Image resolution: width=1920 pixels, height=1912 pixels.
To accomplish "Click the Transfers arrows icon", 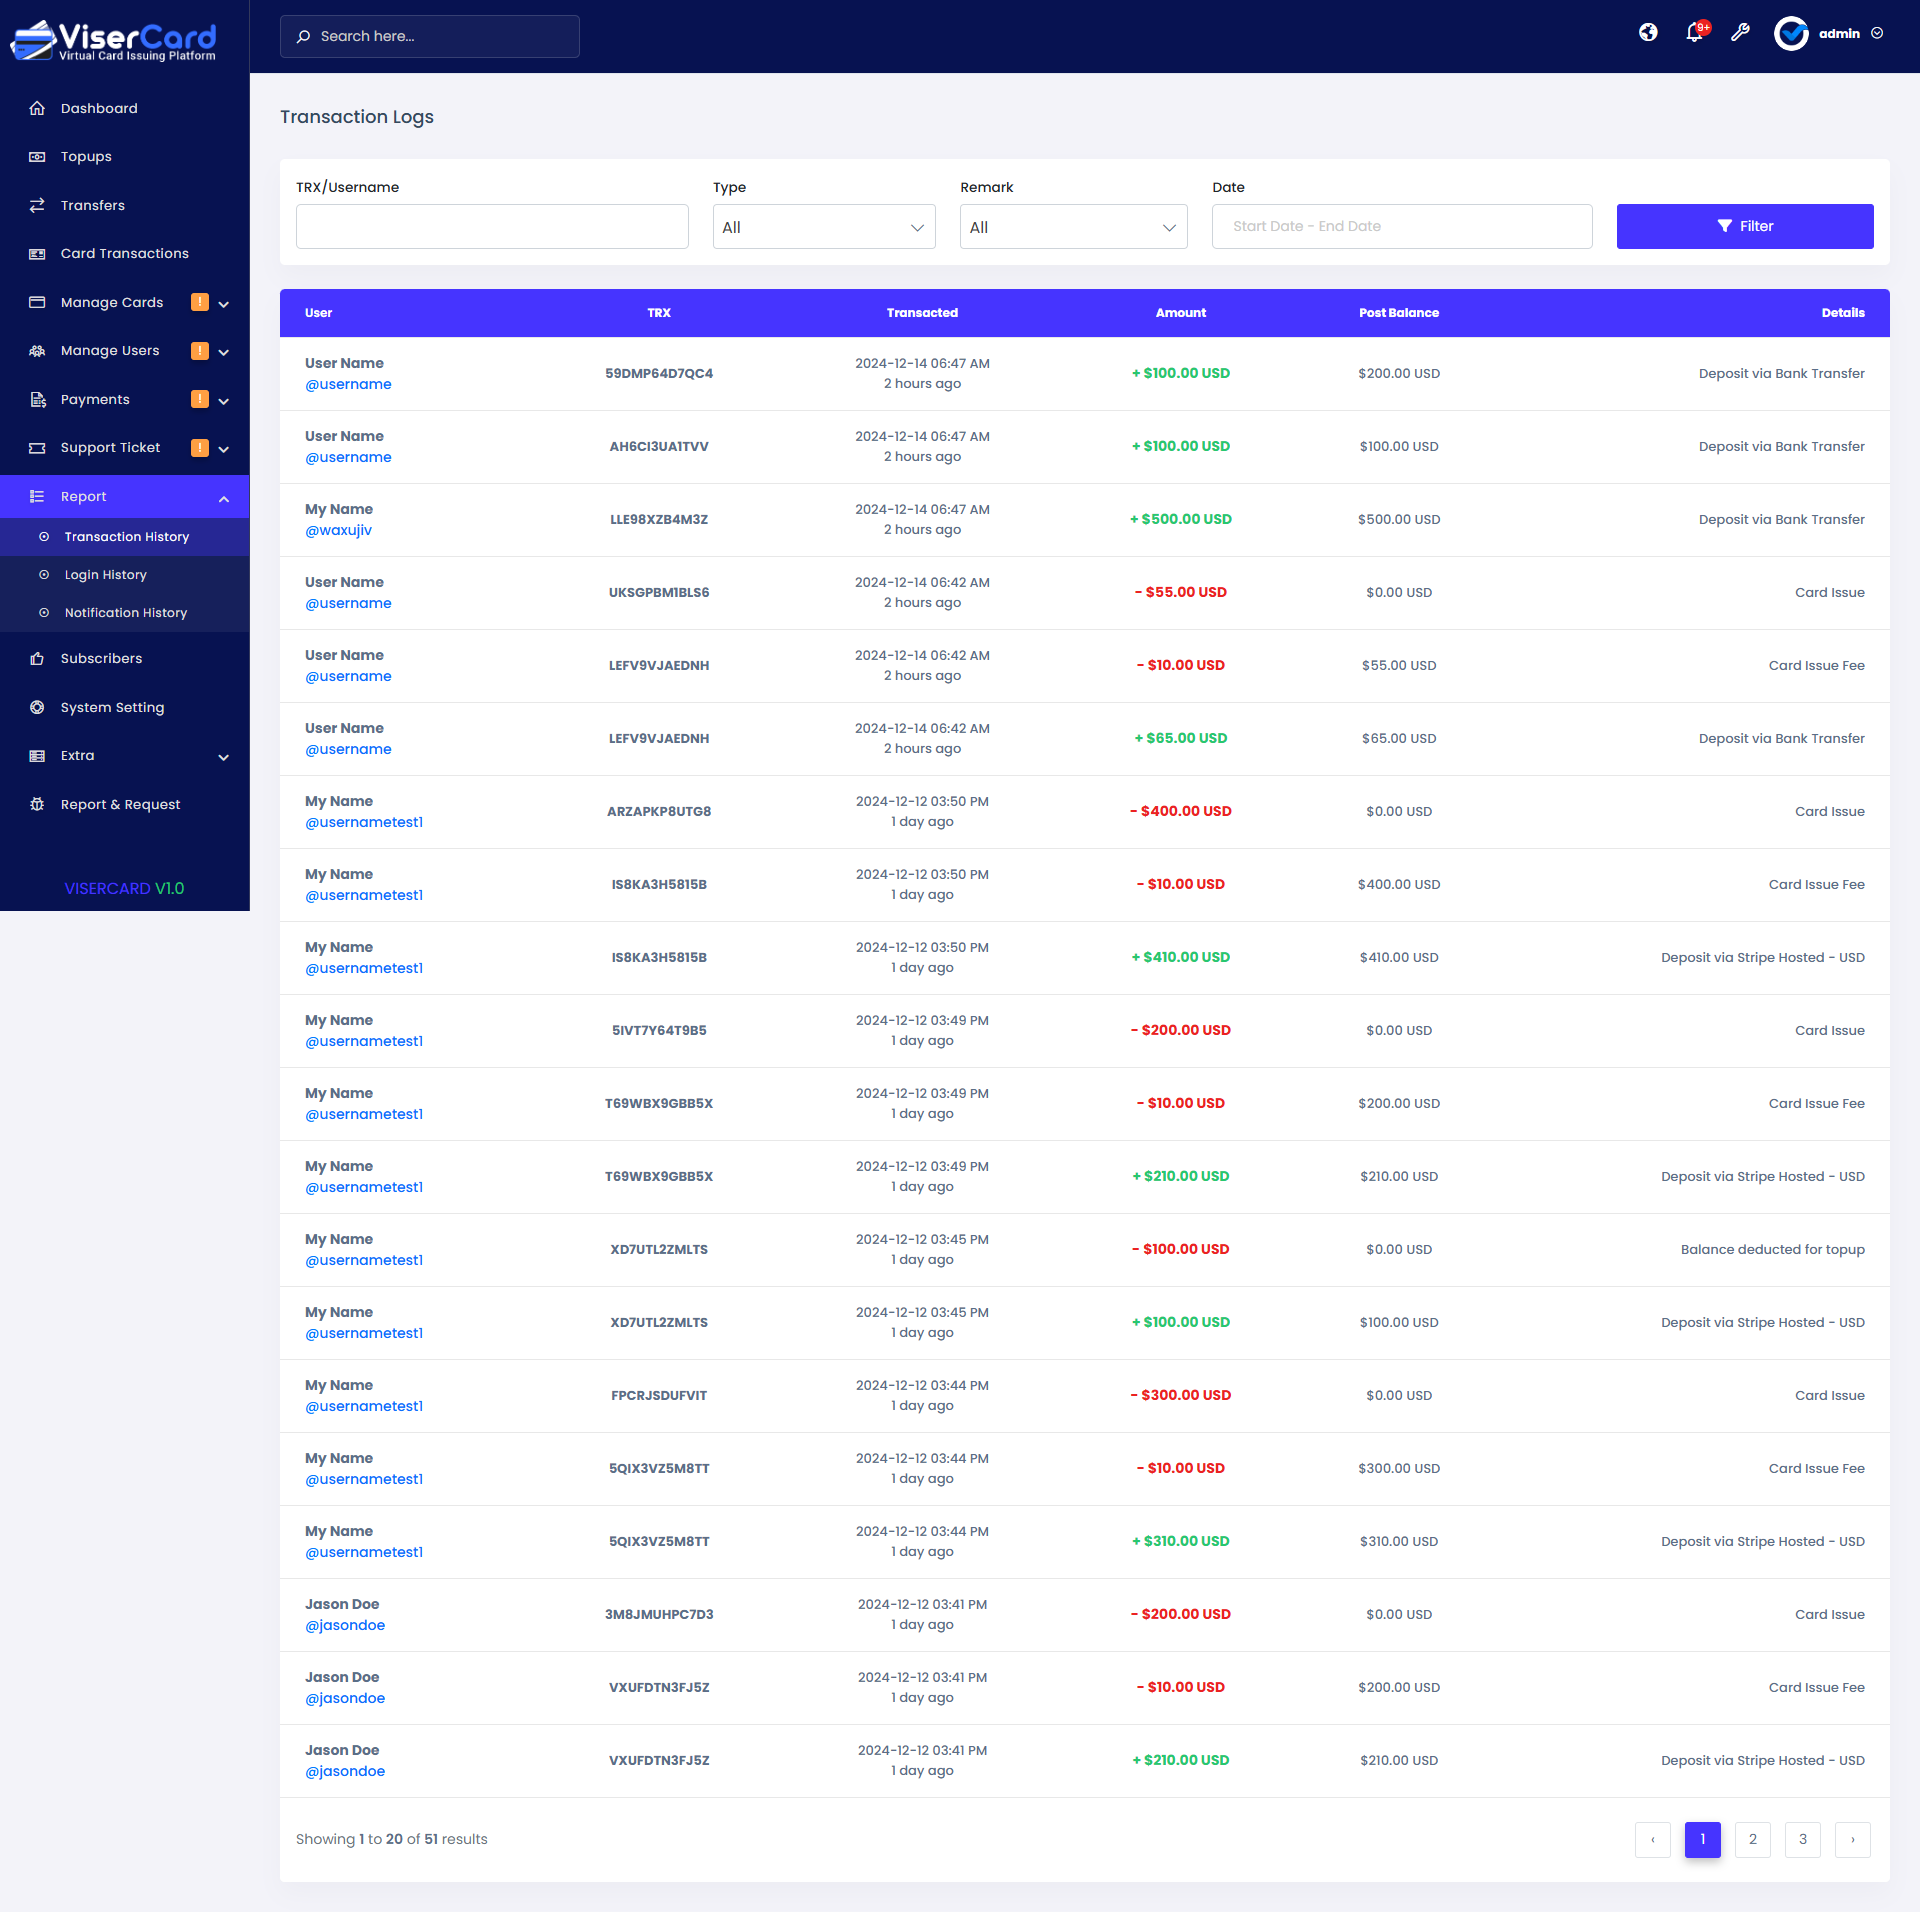I will click(37, 205).
